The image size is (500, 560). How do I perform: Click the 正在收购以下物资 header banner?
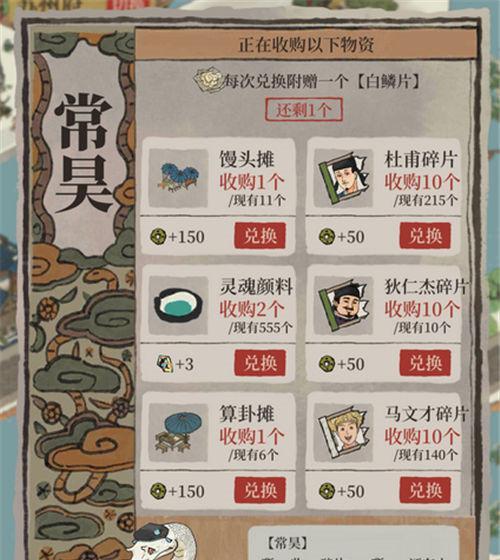[306, 45]
